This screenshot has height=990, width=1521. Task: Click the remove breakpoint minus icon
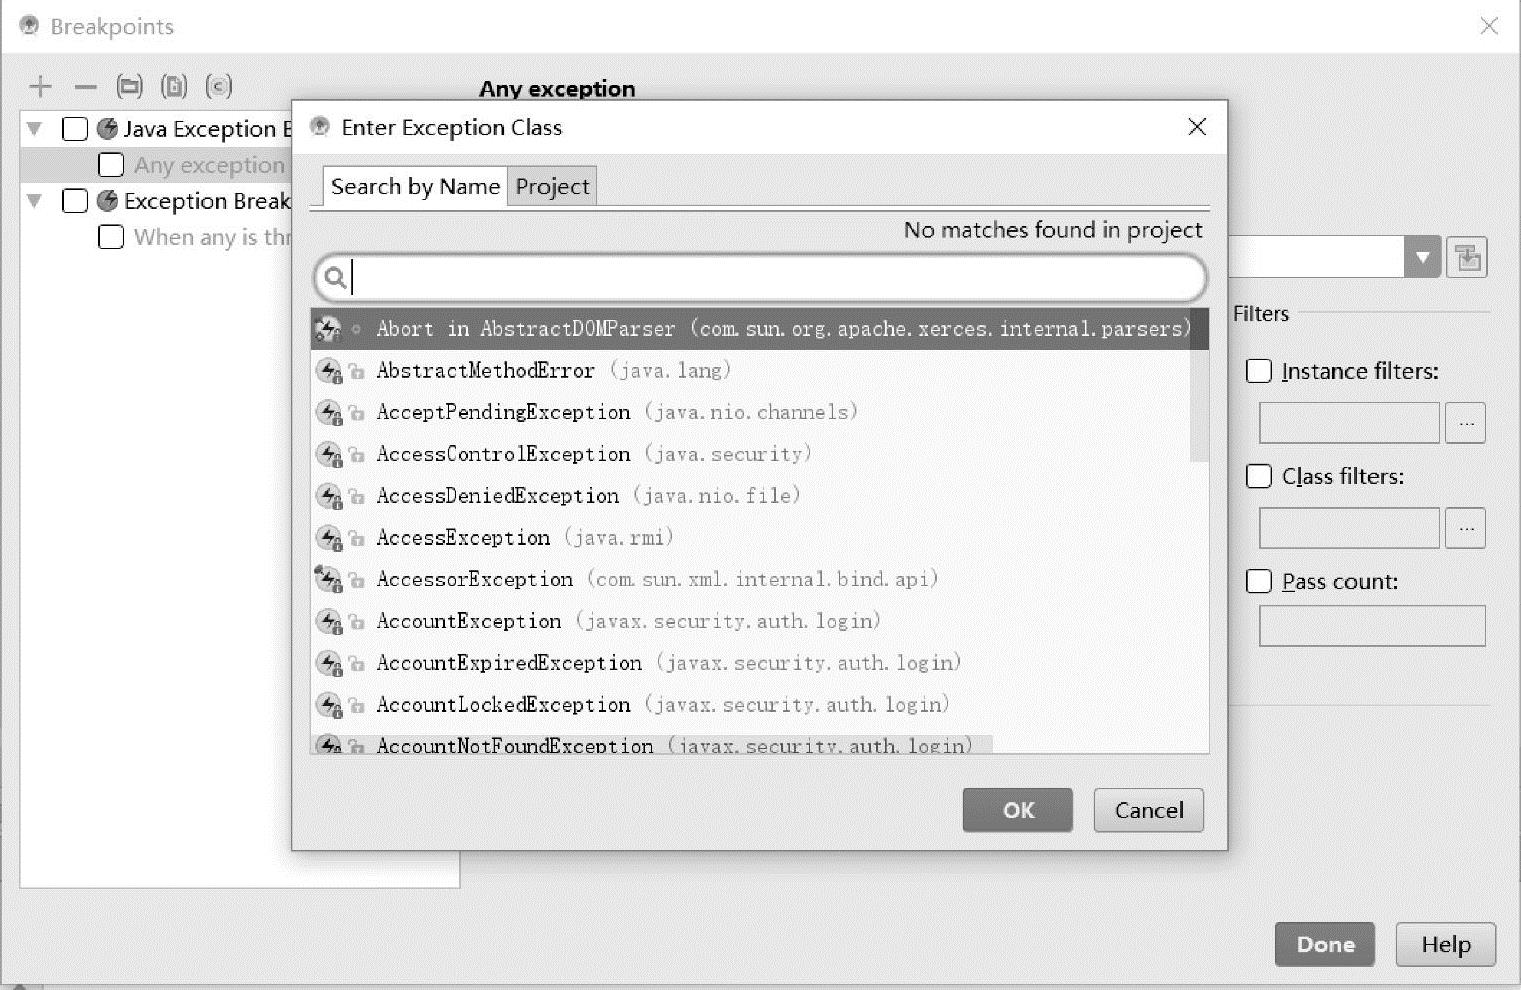[86, 87]
